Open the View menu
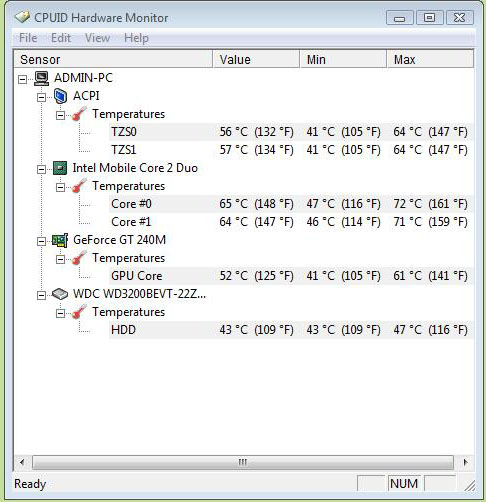This screenshot has width=486, height=502. click(x=97, y=38)
